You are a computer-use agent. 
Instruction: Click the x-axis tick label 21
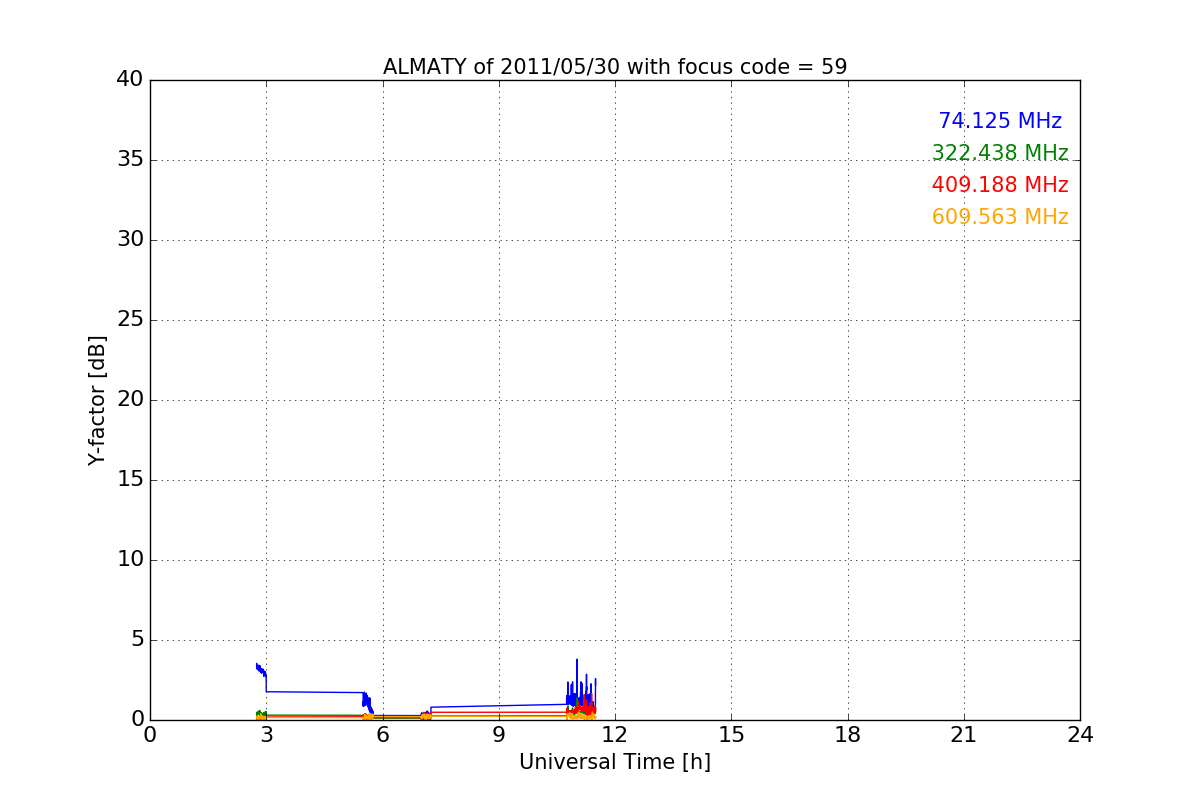click(x=964, y=735)
